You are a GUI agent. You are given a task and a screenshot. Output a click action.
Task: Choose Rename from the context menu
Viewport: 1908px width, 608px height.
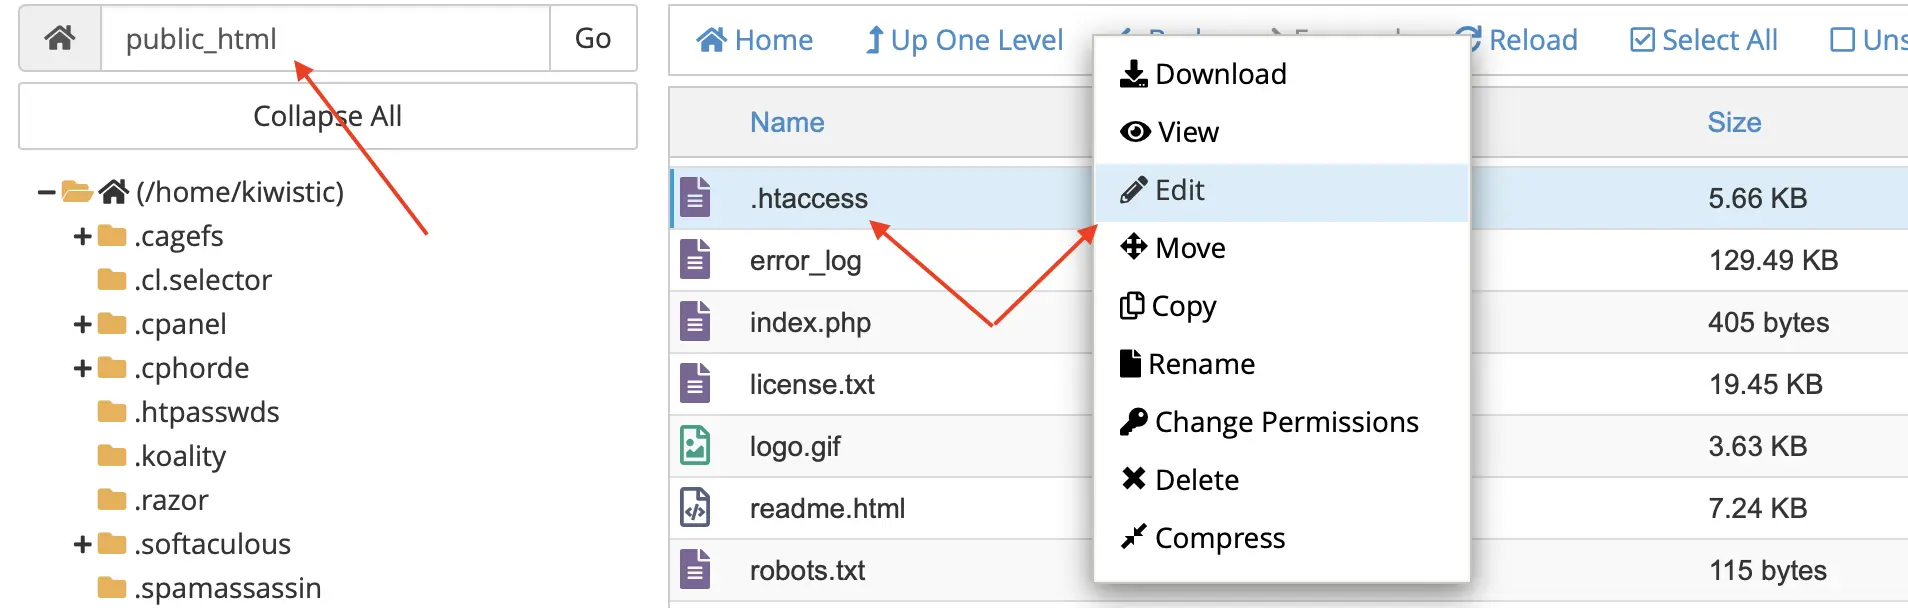coord(1282,364)
